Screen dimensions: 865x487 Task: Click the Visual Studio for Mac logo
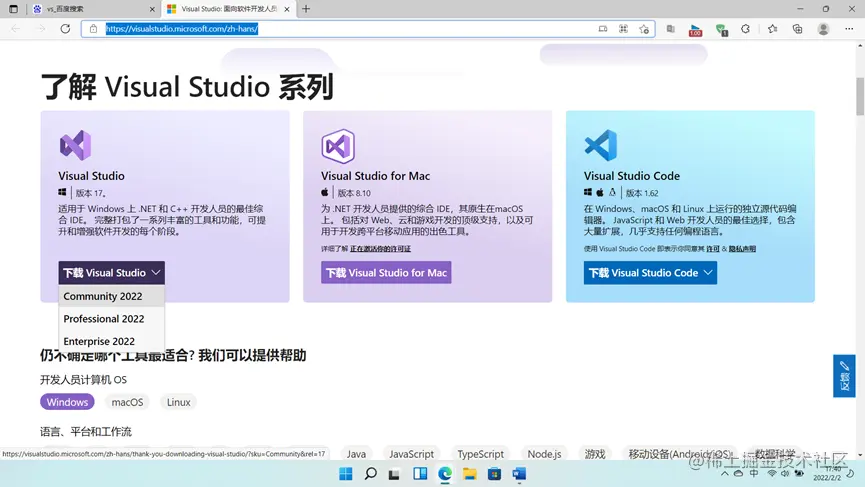click(338, 146)
